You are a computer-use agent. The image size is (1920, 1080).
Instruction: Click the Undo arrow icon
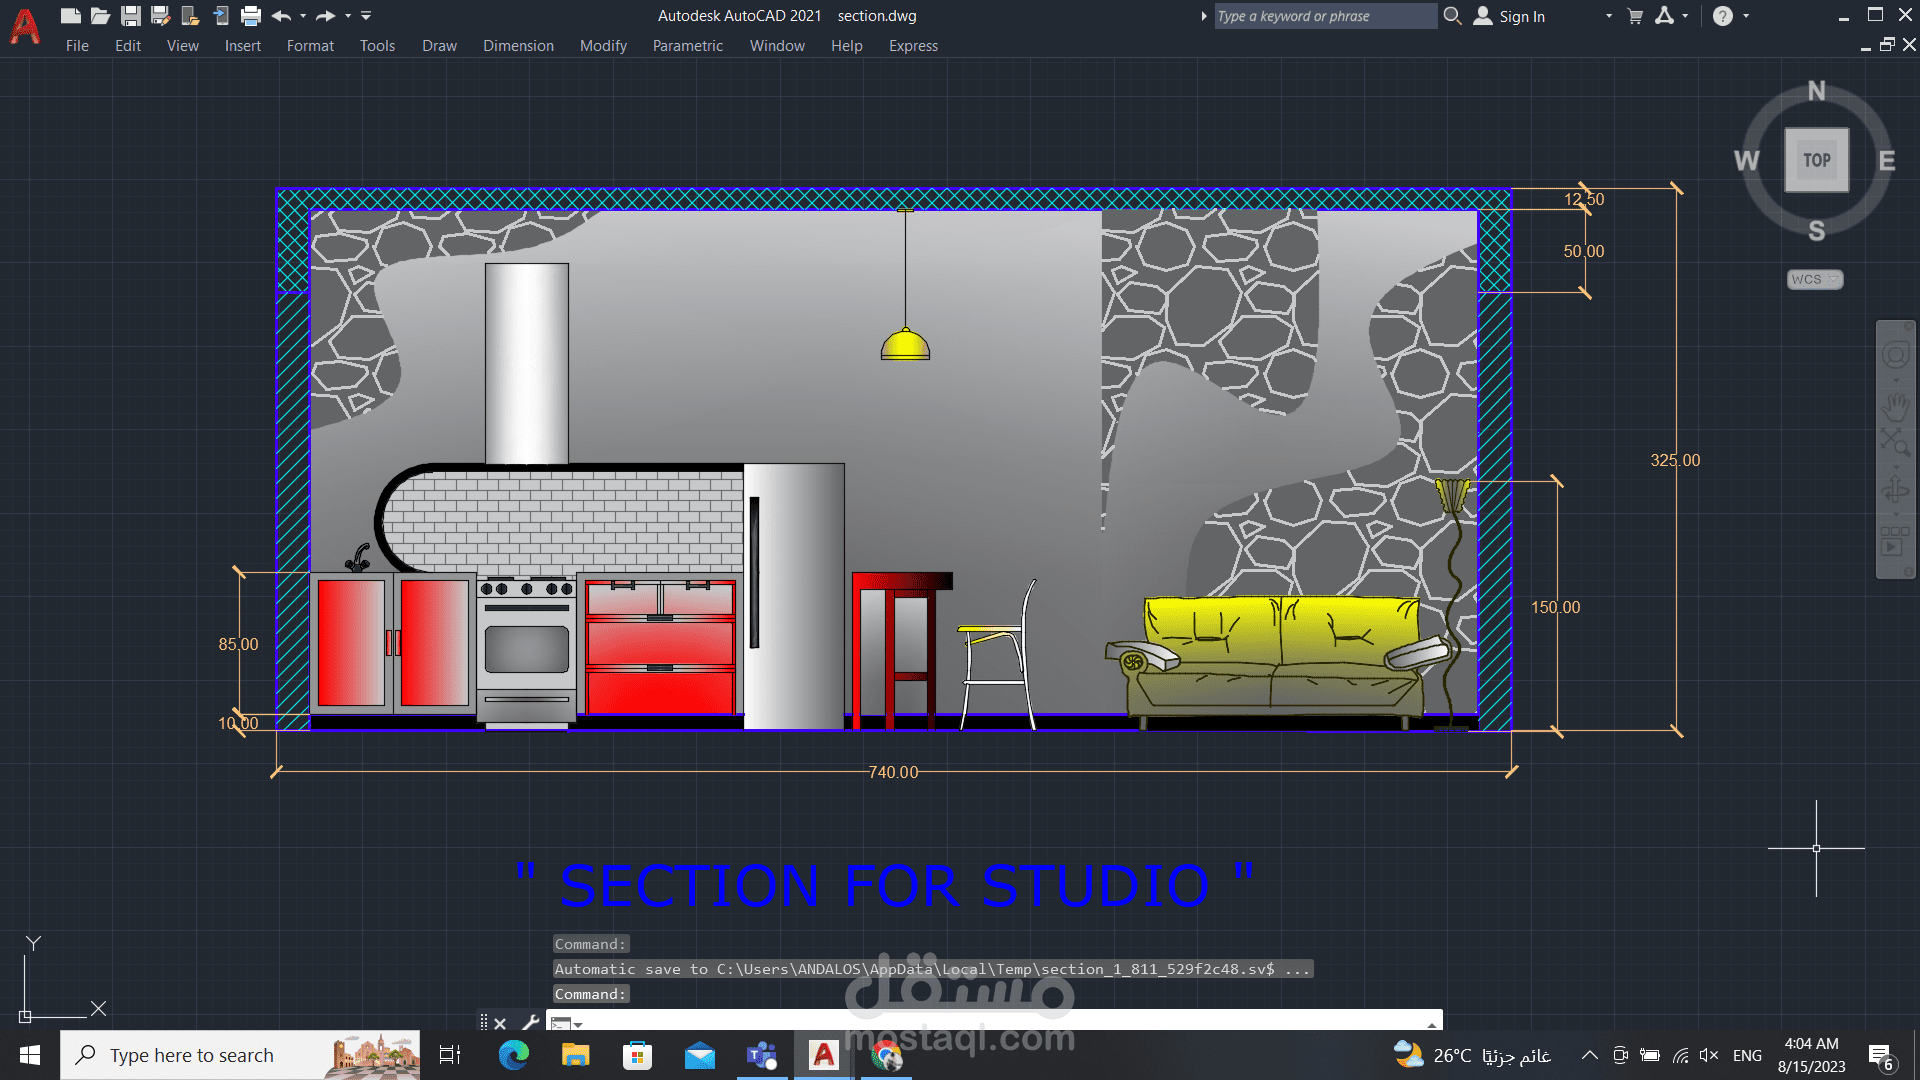tap(282, 16)
